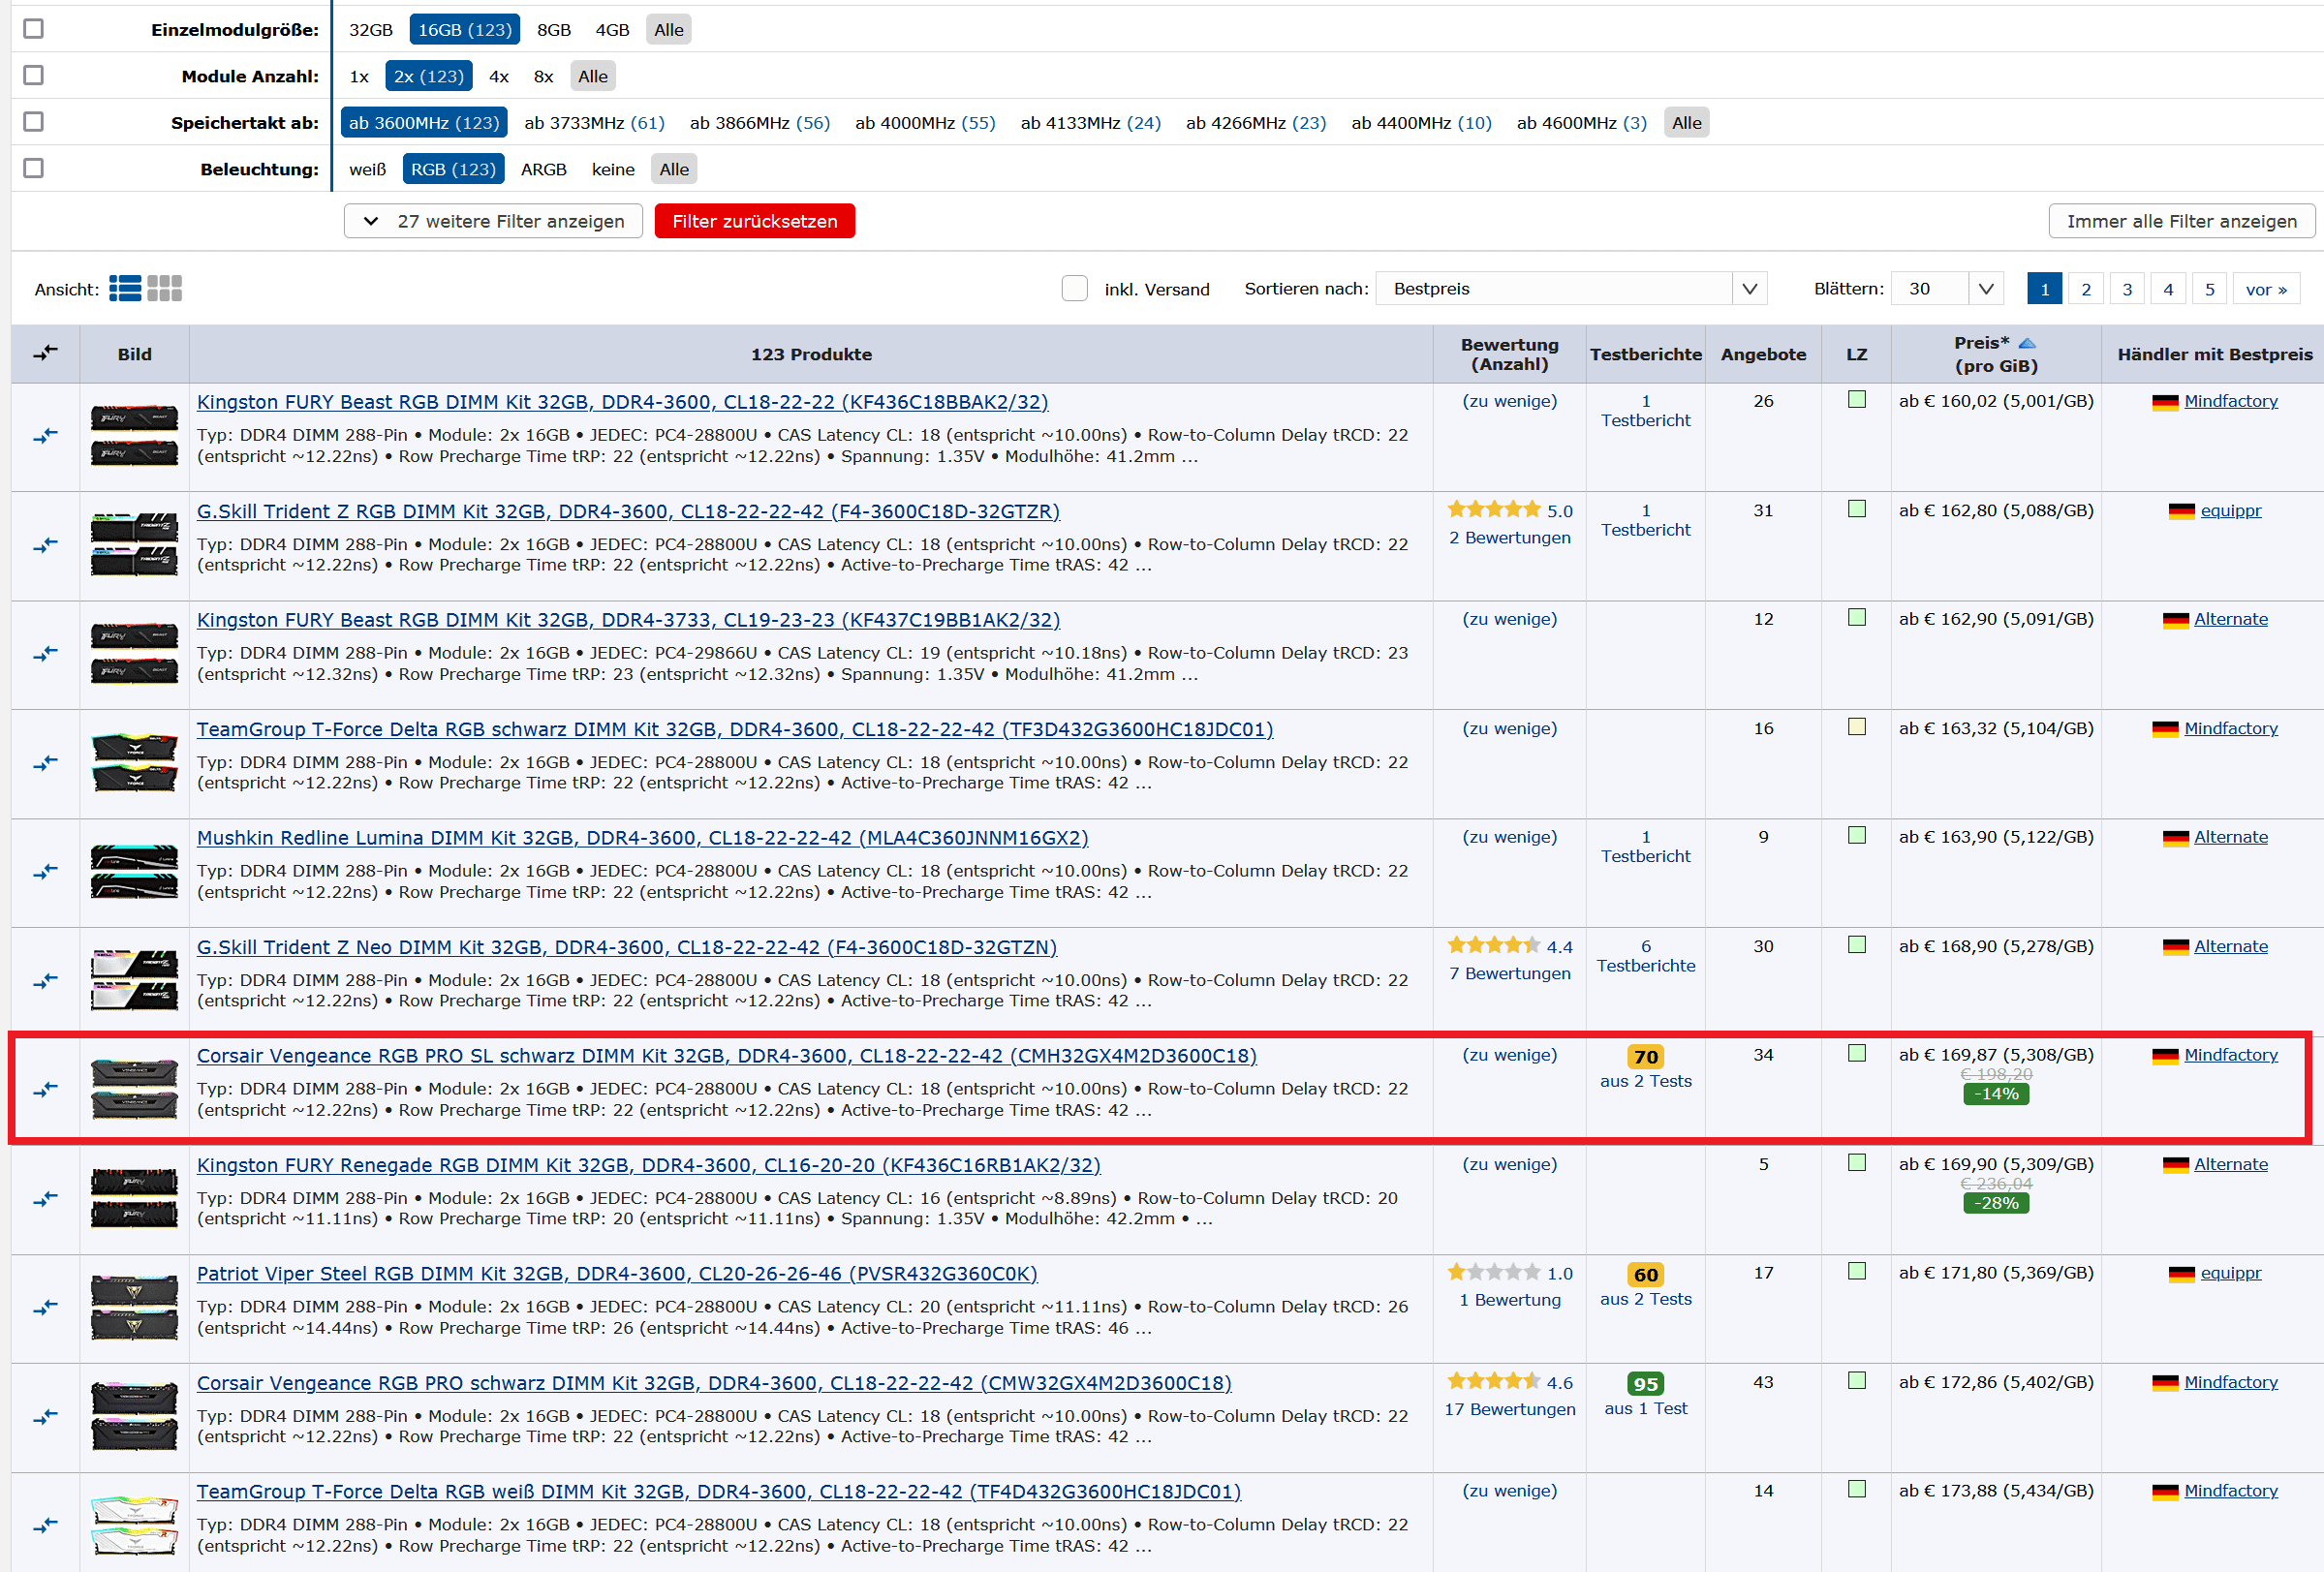Viewport: 2324px width, 1572px height.
Task: Open the TeamGroup T-Force Delta RGB weiß link
Action: point(718,1492)
